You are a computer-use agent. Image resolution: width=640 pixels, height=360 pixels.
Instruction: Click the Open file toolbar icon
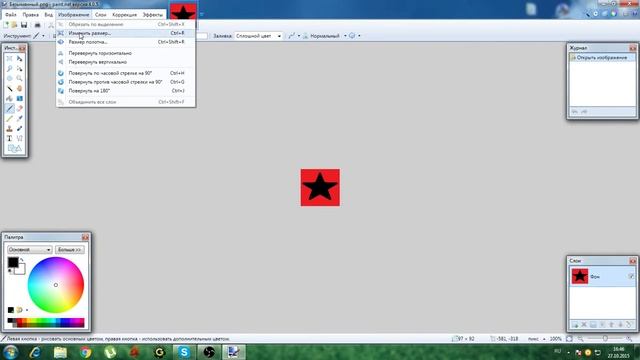pos(14,25)
